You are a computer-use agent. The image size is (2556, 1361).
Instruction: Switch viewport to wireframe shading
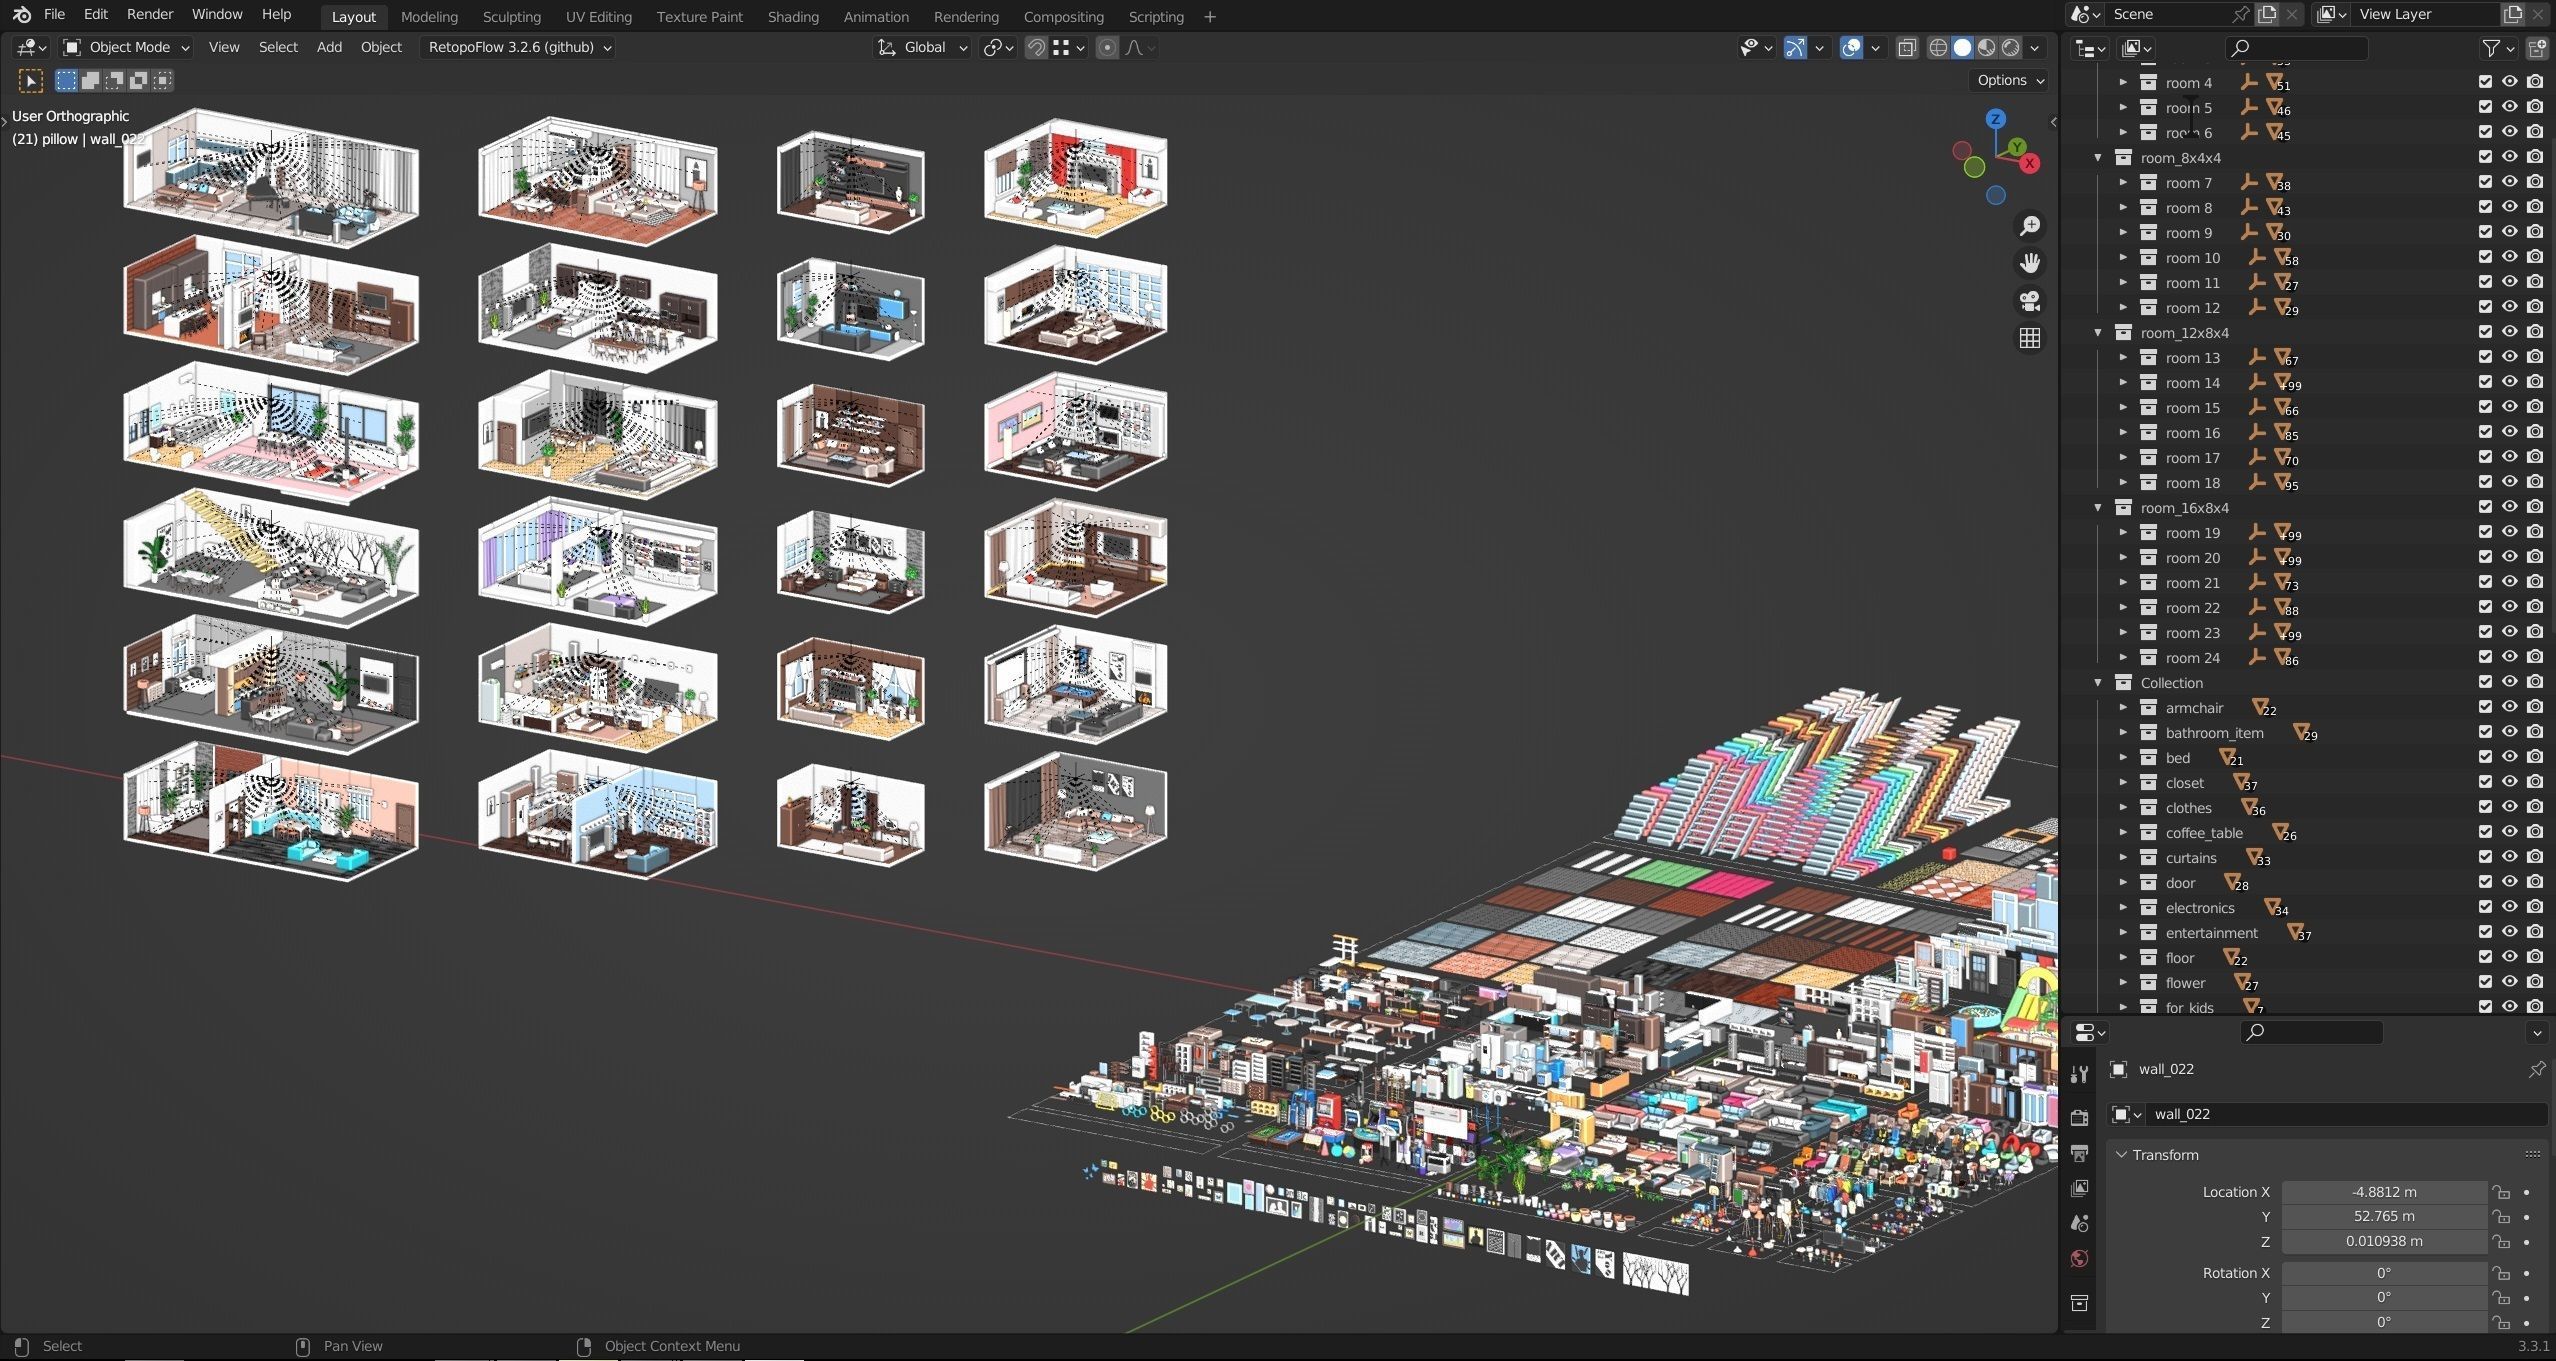[x=1938, y=48]
